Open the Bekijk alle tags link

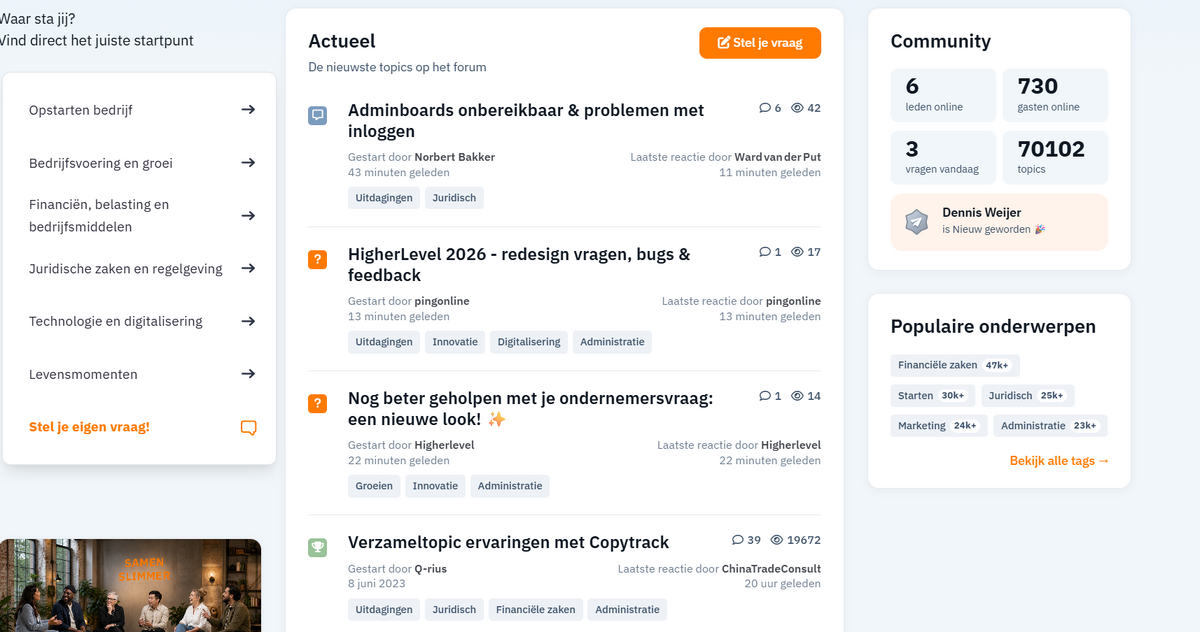(1060, 461)
